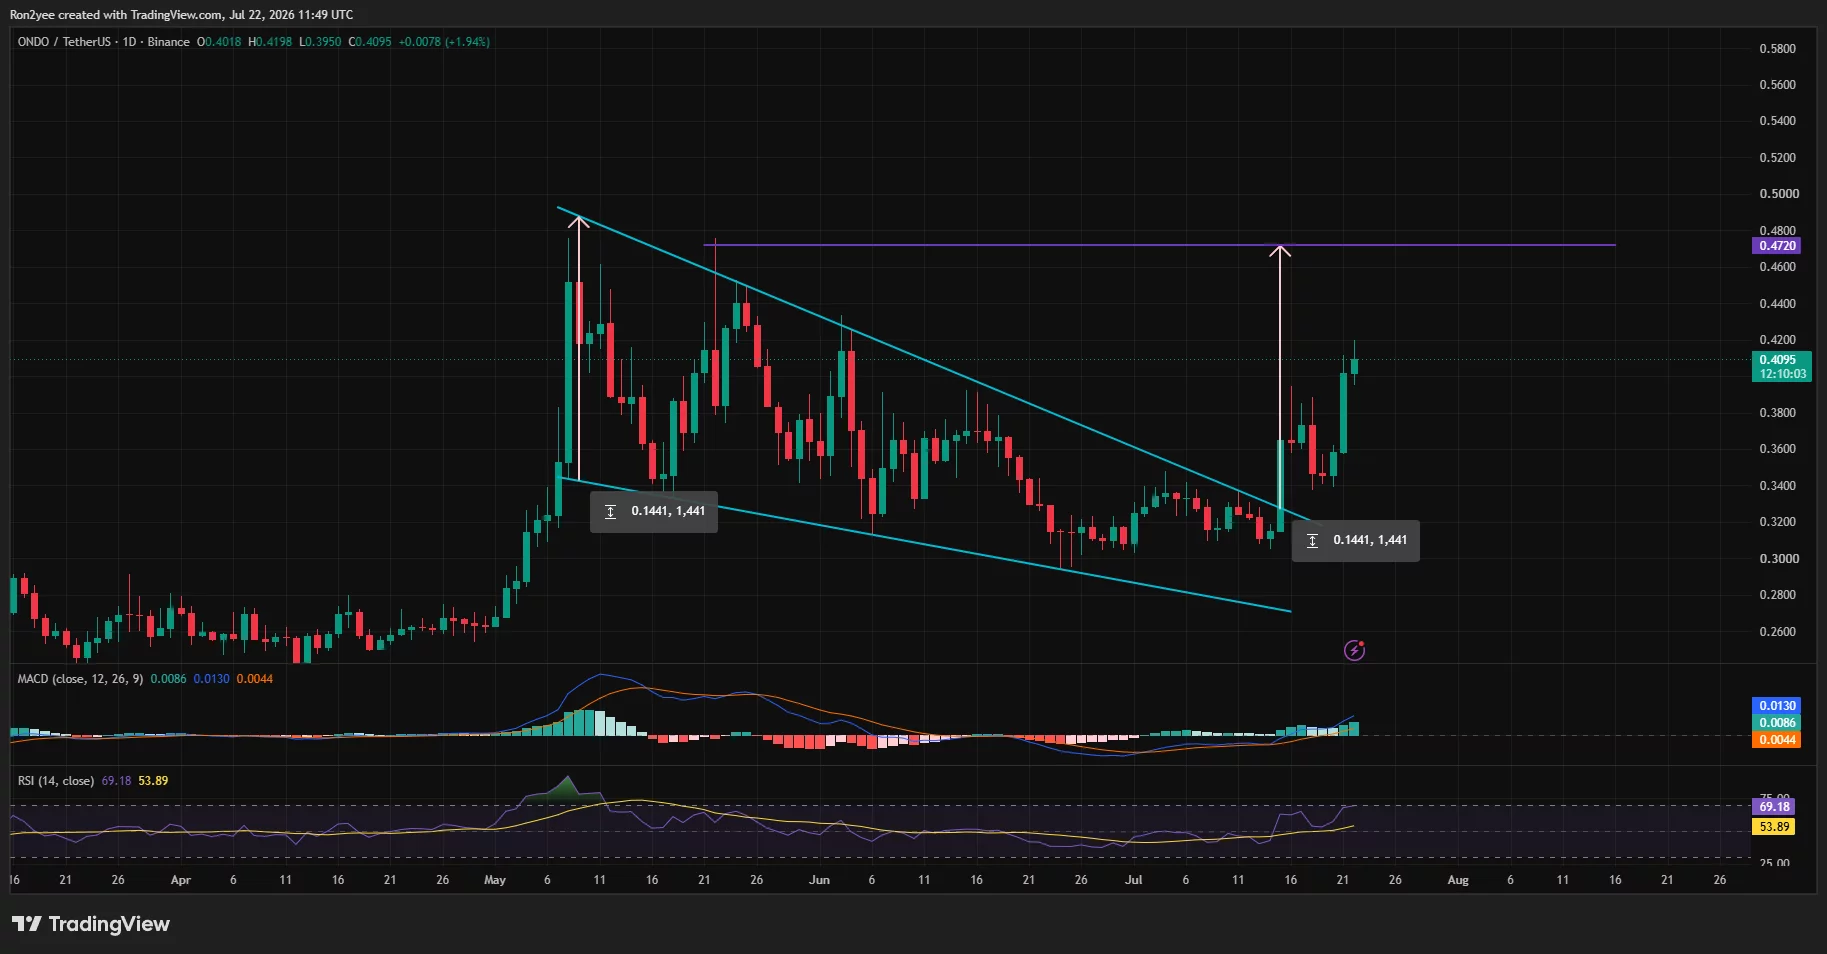Click the MACD signal value label 0.0044
Screen dimensions: 1827x954
1777,740
